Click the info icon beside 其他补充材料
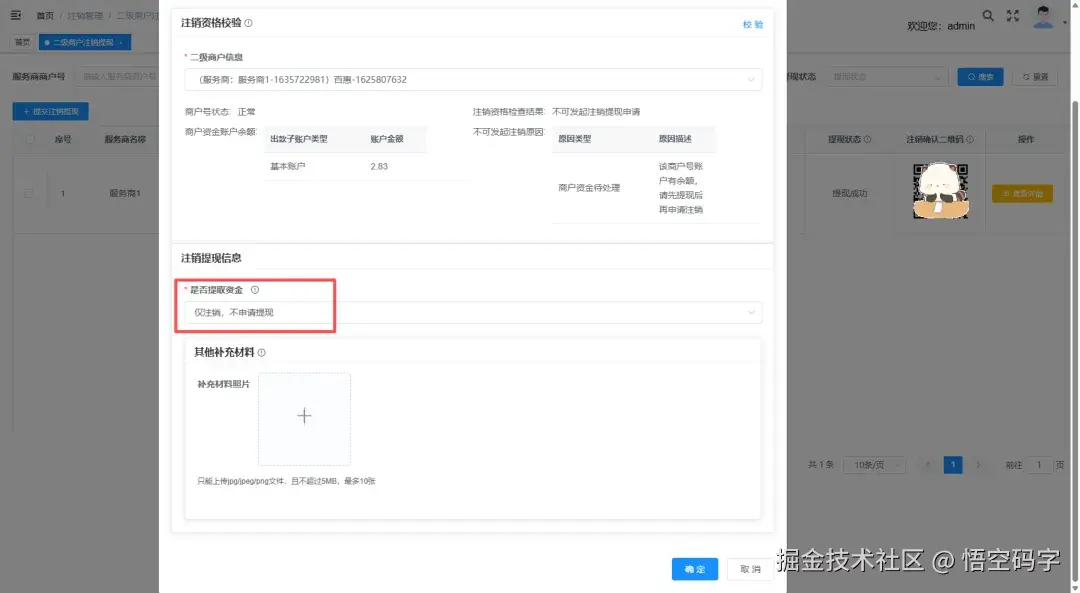This screenshot has height=593, width=1080. [261, 352]
